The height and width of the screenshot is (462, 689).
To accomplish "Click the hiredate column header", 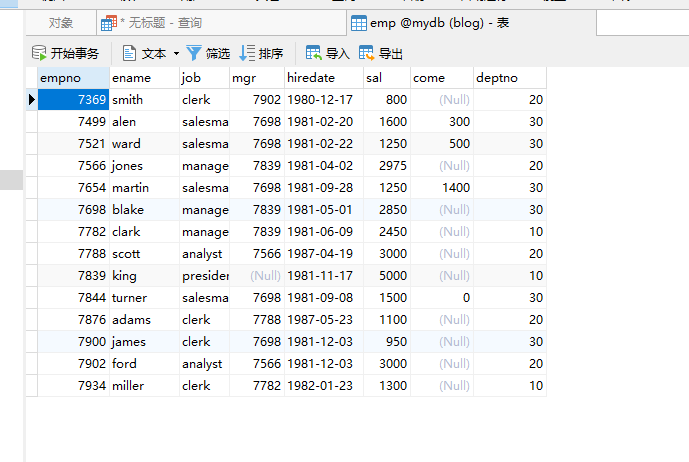I will point(322,77).
